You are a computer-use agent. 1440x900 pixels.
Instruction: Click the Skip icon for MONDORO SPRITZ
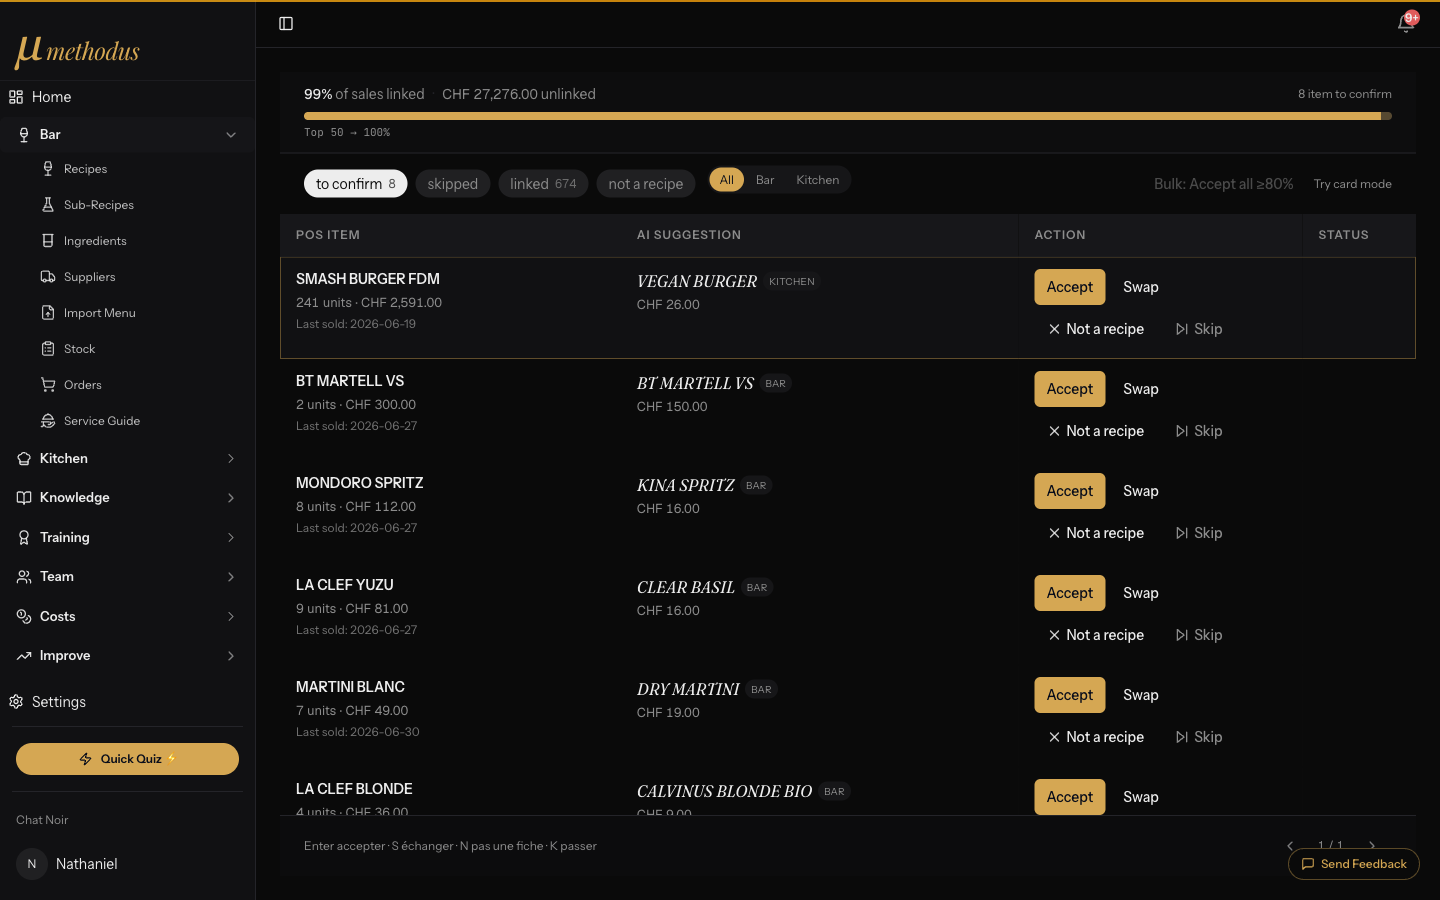[x=1182, y=533]
